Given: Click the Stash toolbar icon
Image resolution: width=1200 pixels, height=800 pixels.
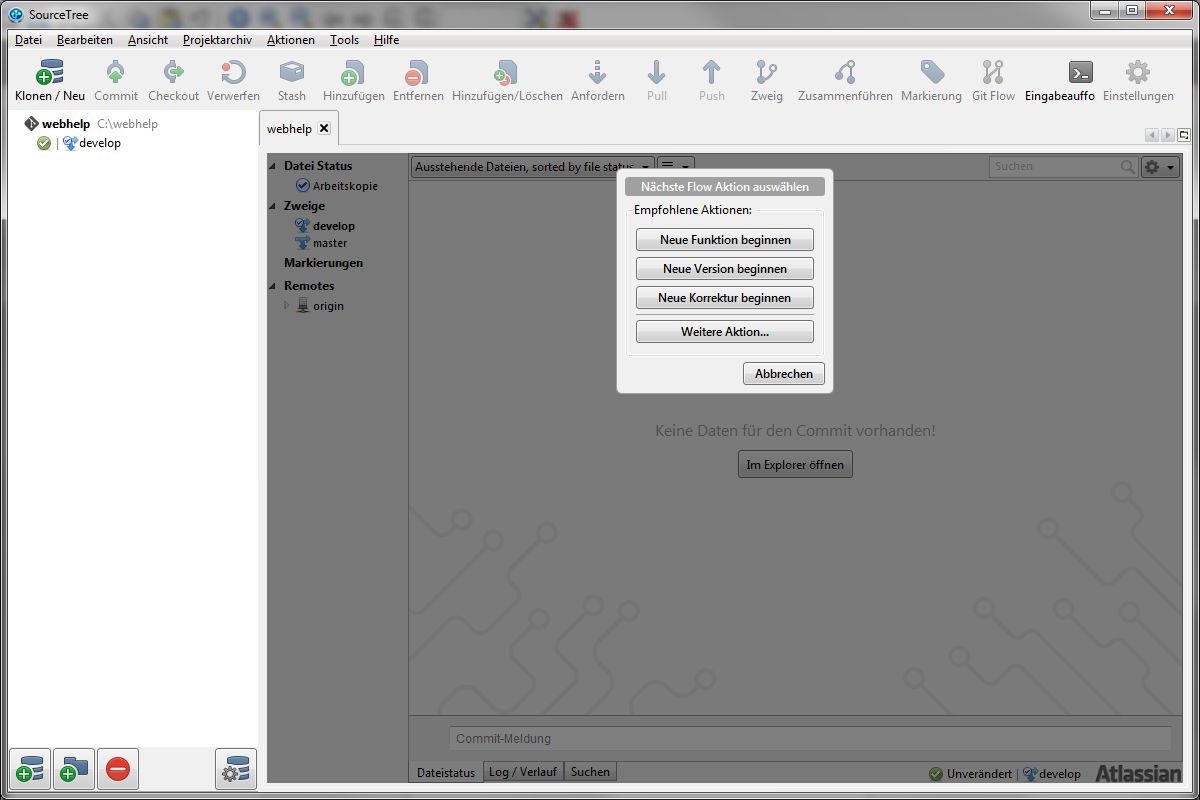Looking at the screenshot, I should 292,74.
